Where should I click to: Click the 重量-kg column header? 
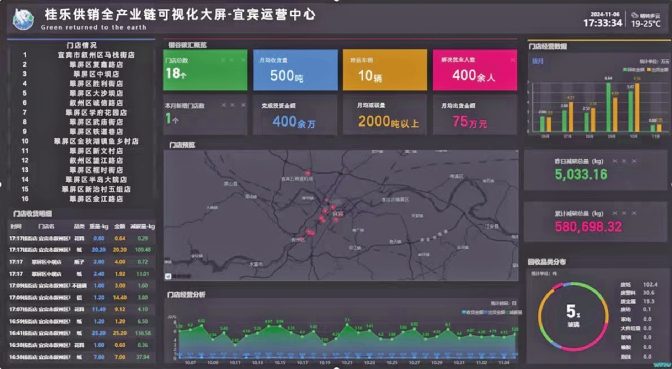click(99, 226)
